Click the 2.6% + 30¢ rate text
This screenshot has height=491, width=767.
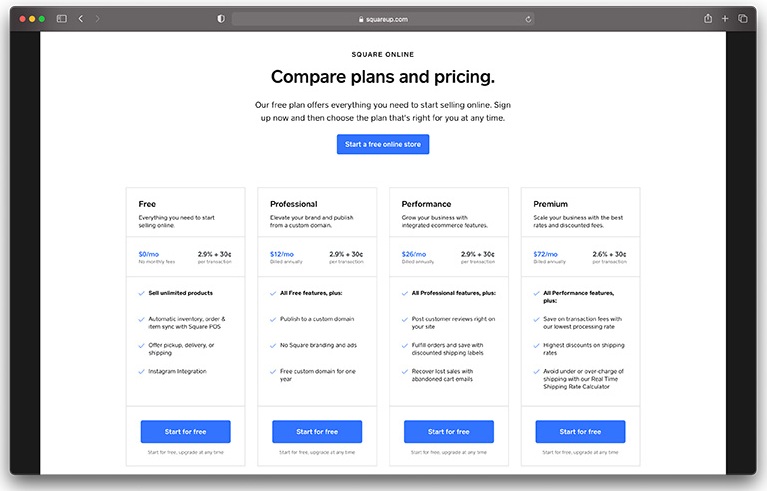(x=609, y=254)
